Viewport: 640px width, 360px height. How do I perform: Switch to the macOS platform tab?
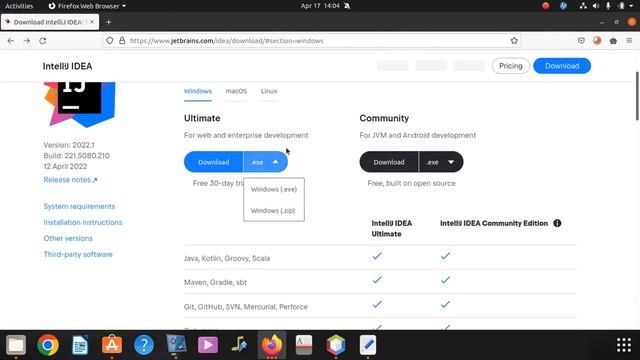(x=236, y=91)
